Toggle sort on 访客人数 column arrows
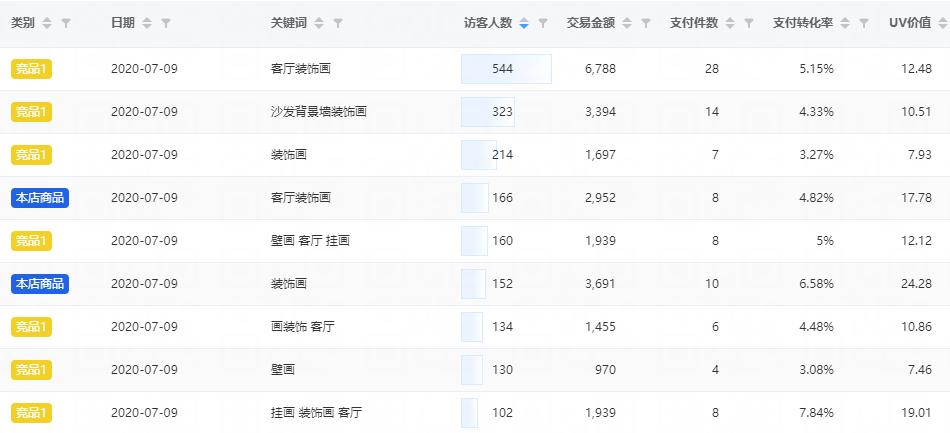Viewport: 950px width, 433px height. (524, 23)
